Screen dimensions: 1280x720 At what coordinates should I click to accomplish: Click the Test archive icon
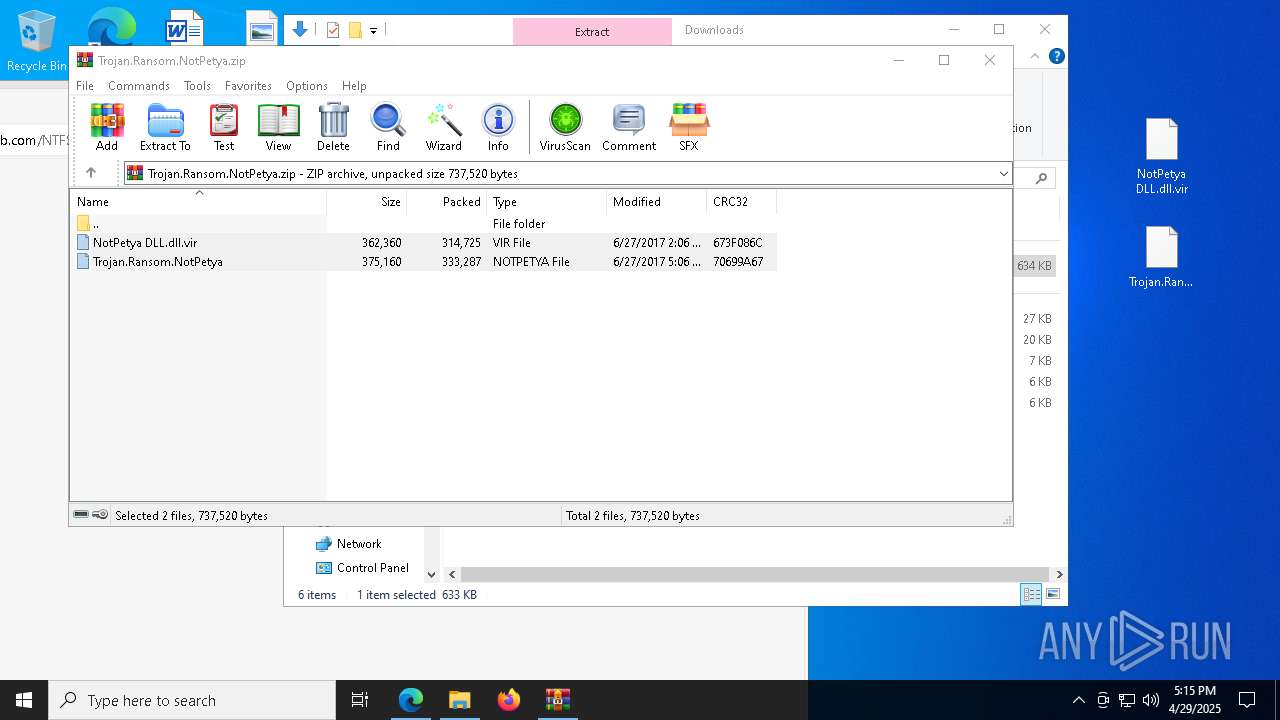click(224, 127)
